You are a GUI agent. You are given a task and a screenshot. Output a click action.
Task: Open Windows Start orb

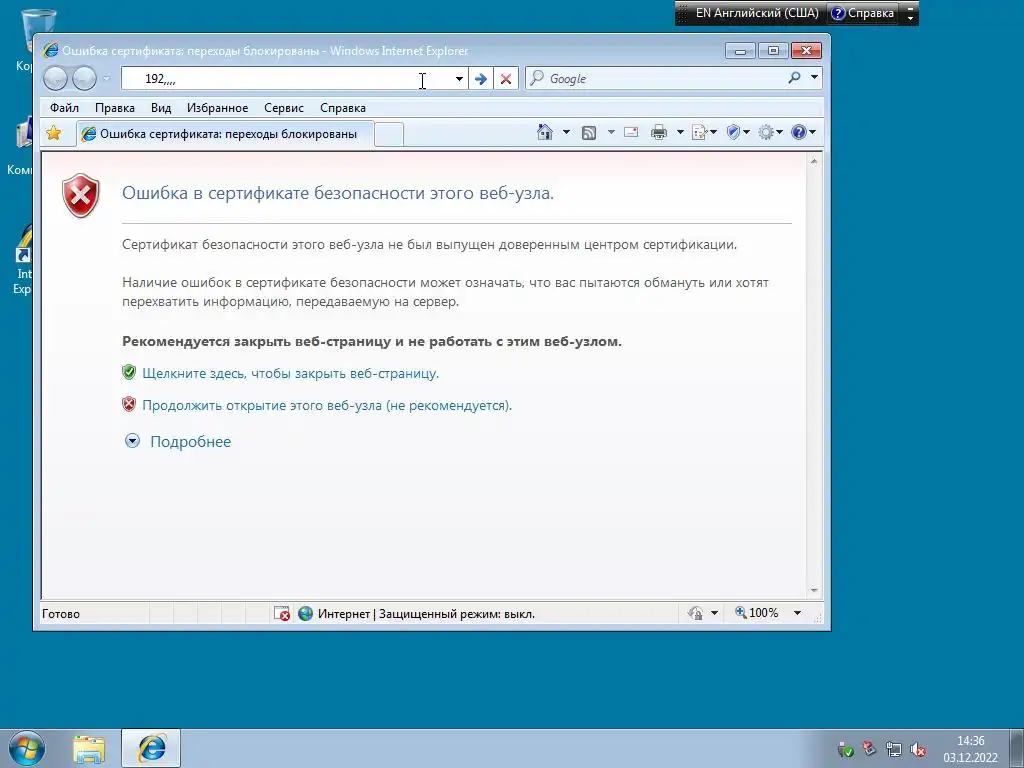point(27,748)
